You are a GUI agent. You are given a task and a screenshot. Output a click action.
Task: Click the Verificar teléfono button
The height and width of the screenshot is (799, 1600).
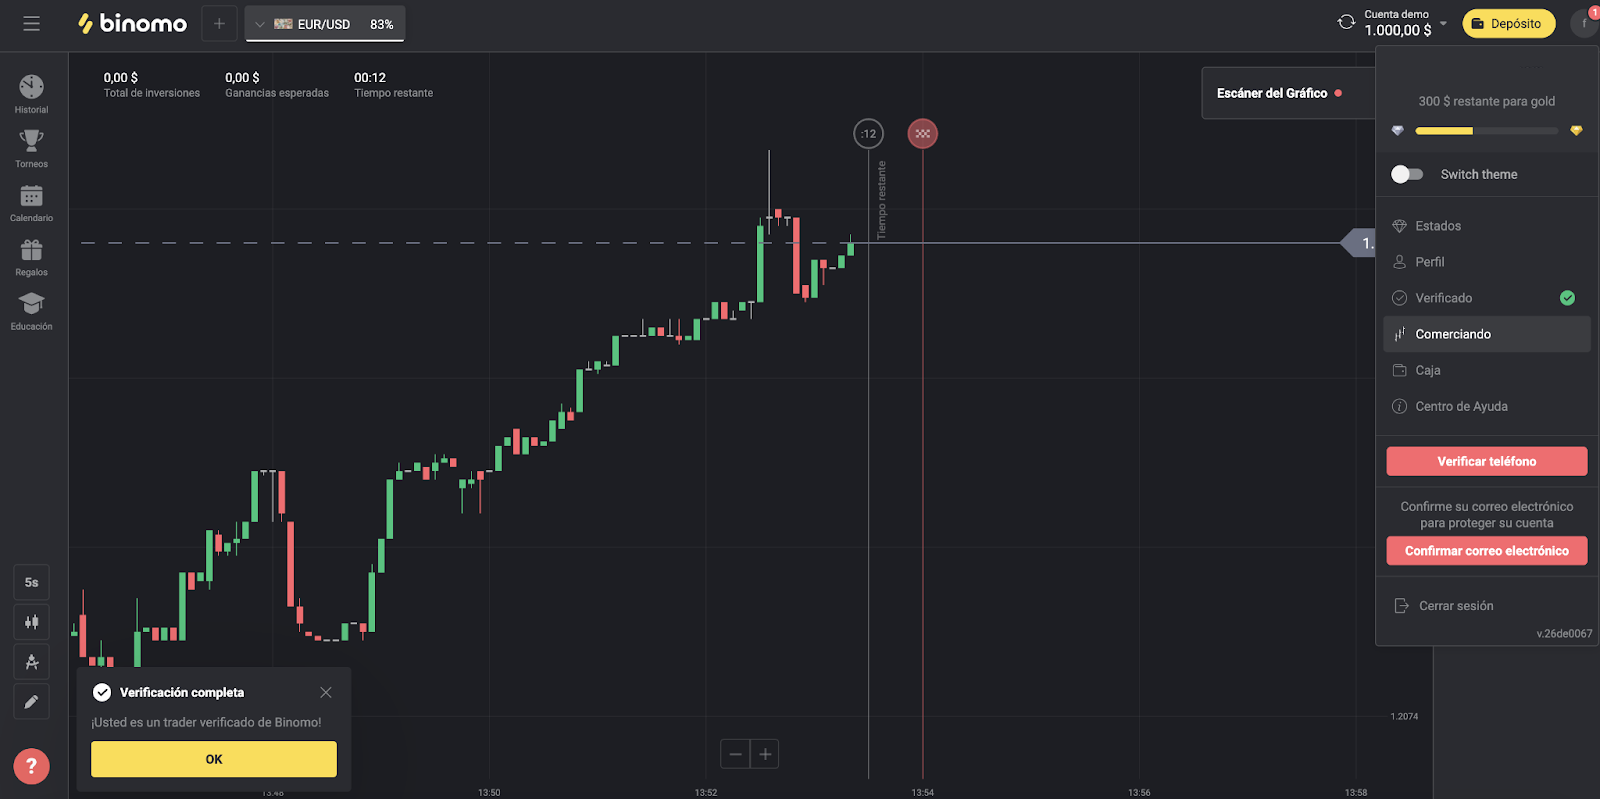pyautogui.click(x=1486, y=461)
